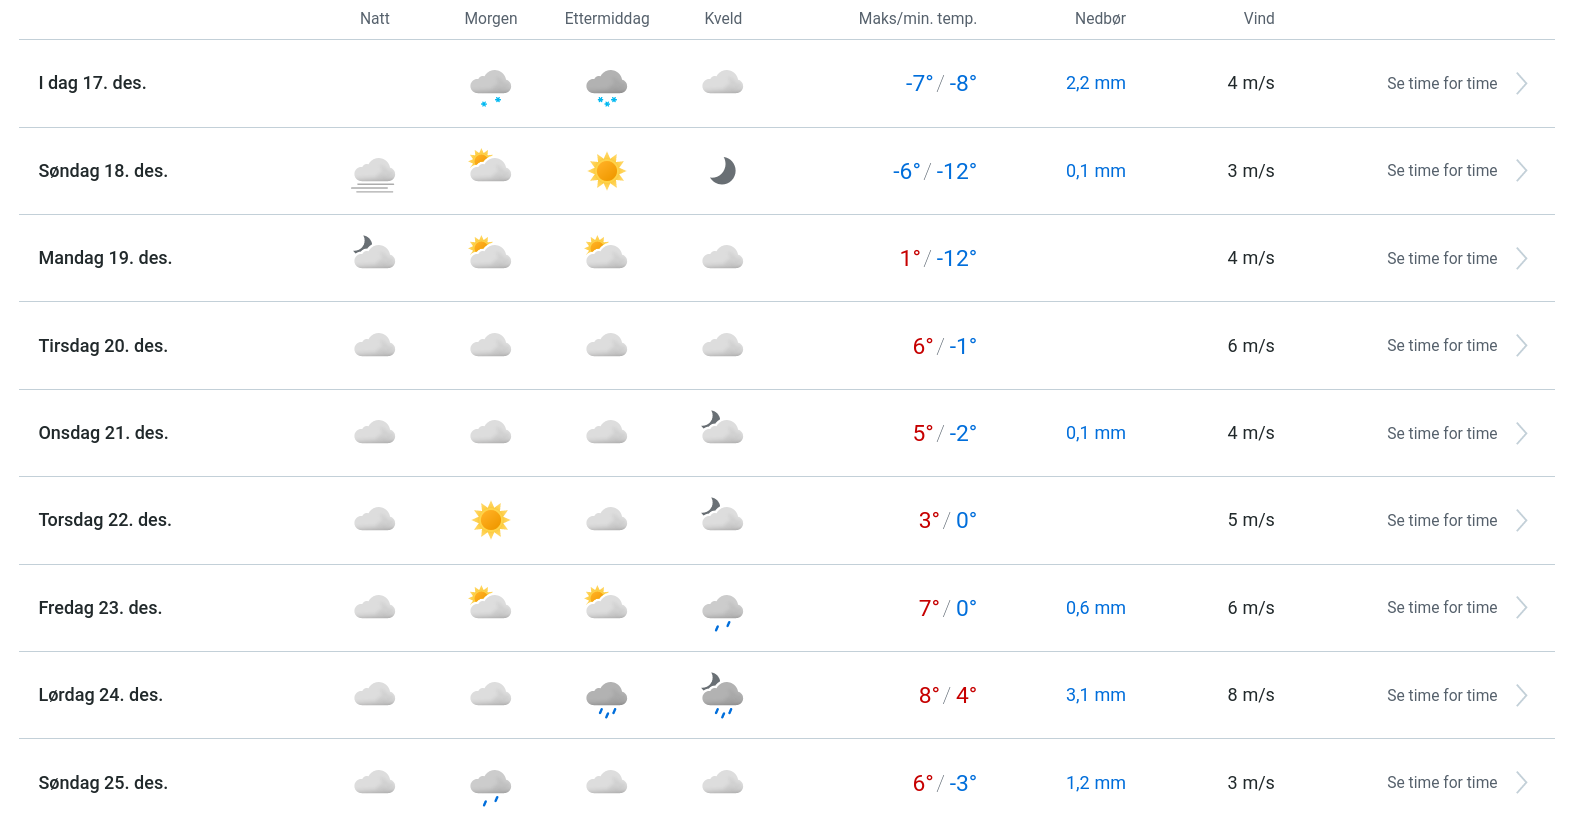Click Mandag 19. night partly cloudy moon icon
Viewport: 1574px width, 825px height.
374,254
